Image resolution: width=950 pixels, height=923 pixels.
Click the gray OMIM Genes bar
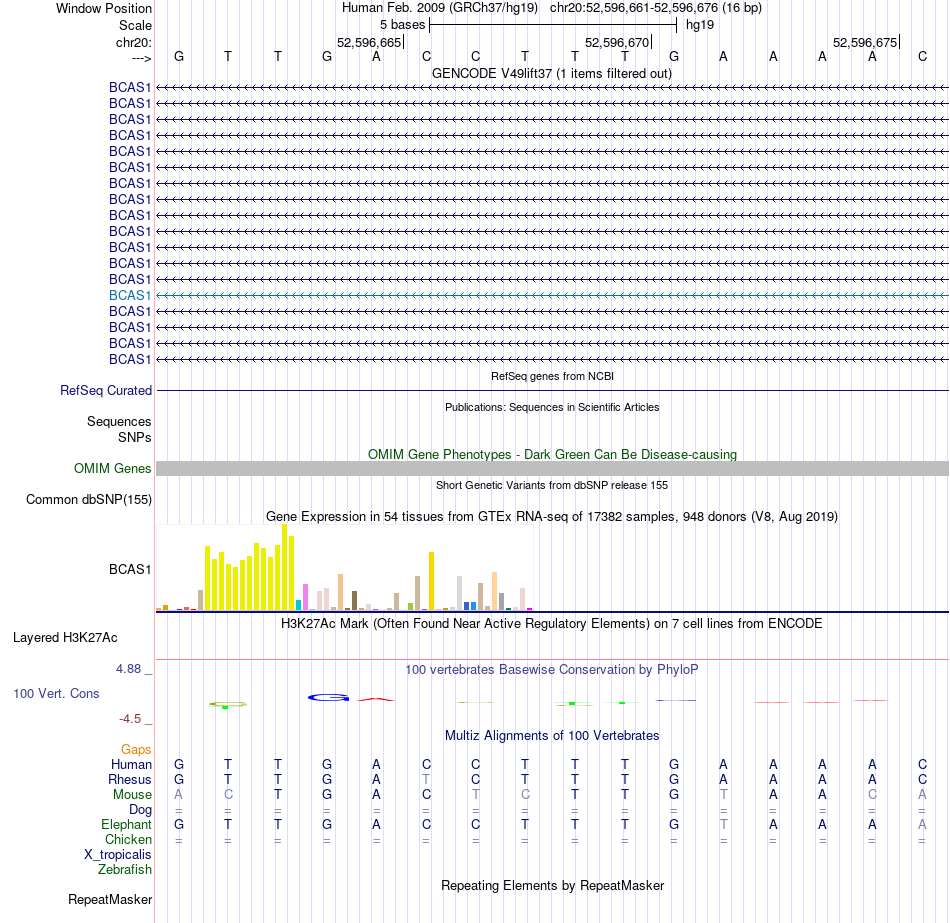point(553,468)
